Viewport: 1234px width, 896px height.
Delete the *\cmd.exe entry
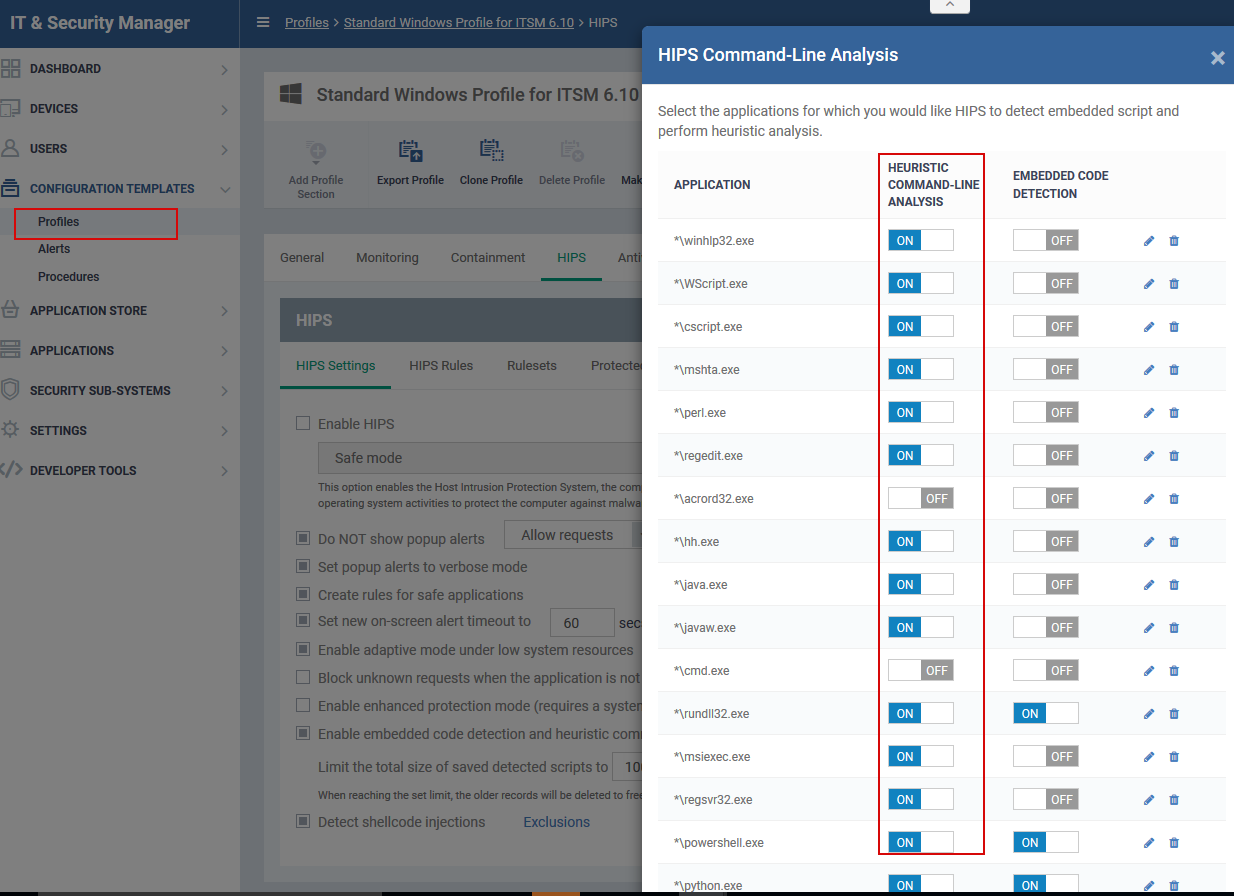click(1174, 671)
